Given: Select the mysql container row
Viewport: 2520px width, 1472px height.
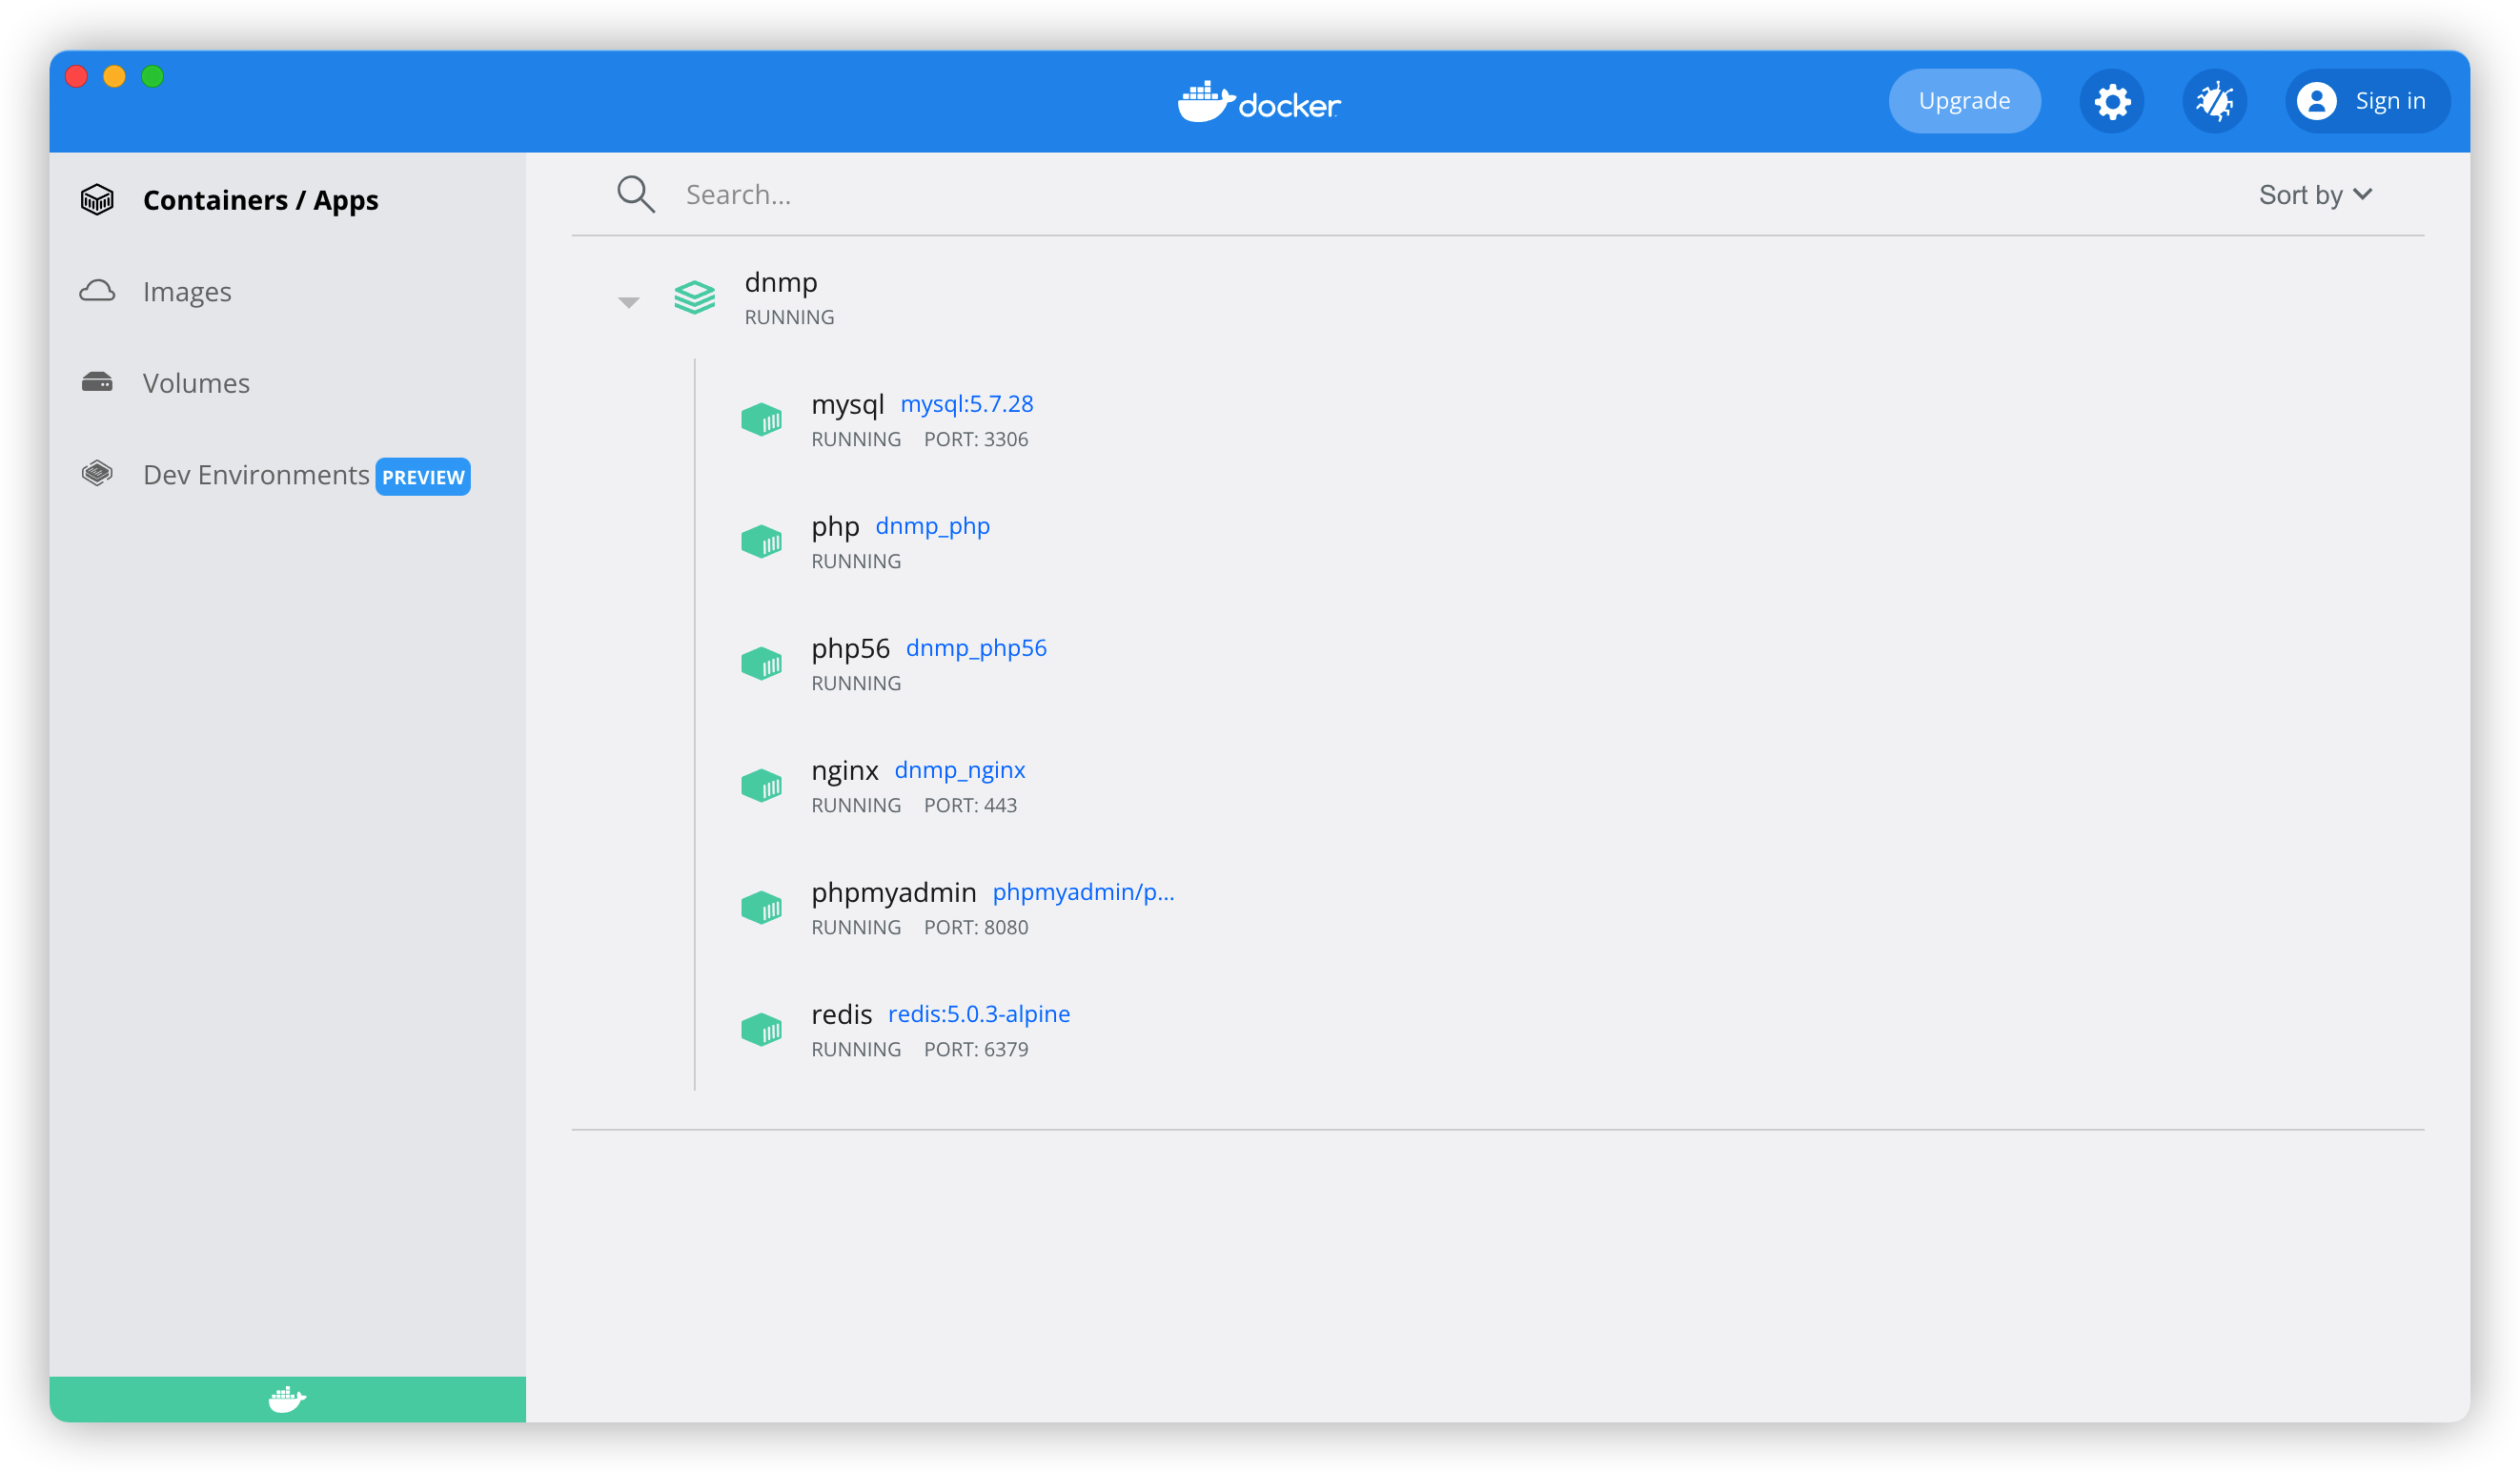Looking at the screenshot, I should click(x=1560, y=420).
